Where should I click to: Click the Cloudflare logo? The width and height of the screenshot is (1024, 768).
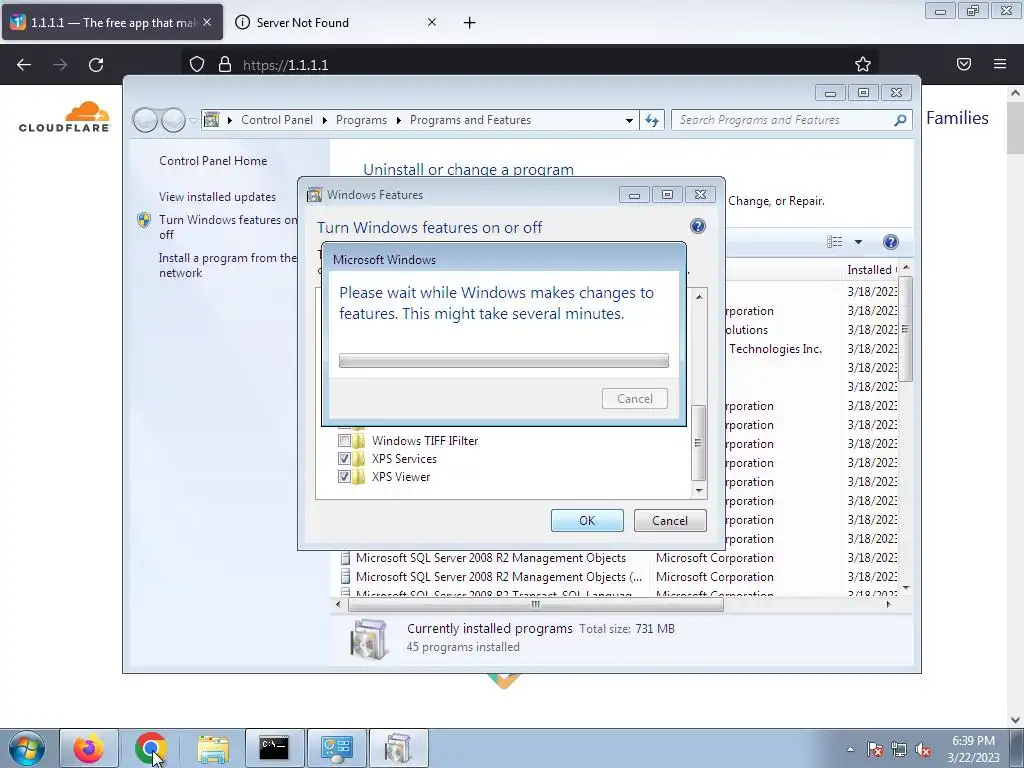click(65, 118)
